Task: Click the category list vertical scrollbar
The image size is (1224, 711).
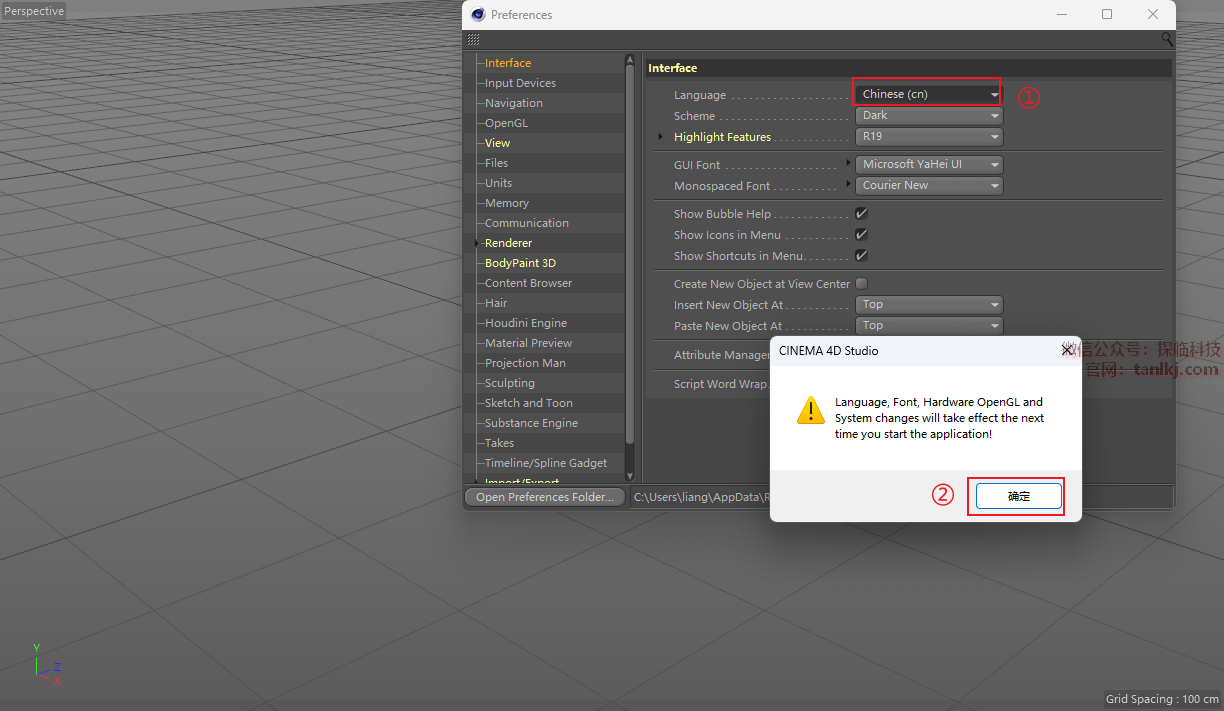Action: 630,250
